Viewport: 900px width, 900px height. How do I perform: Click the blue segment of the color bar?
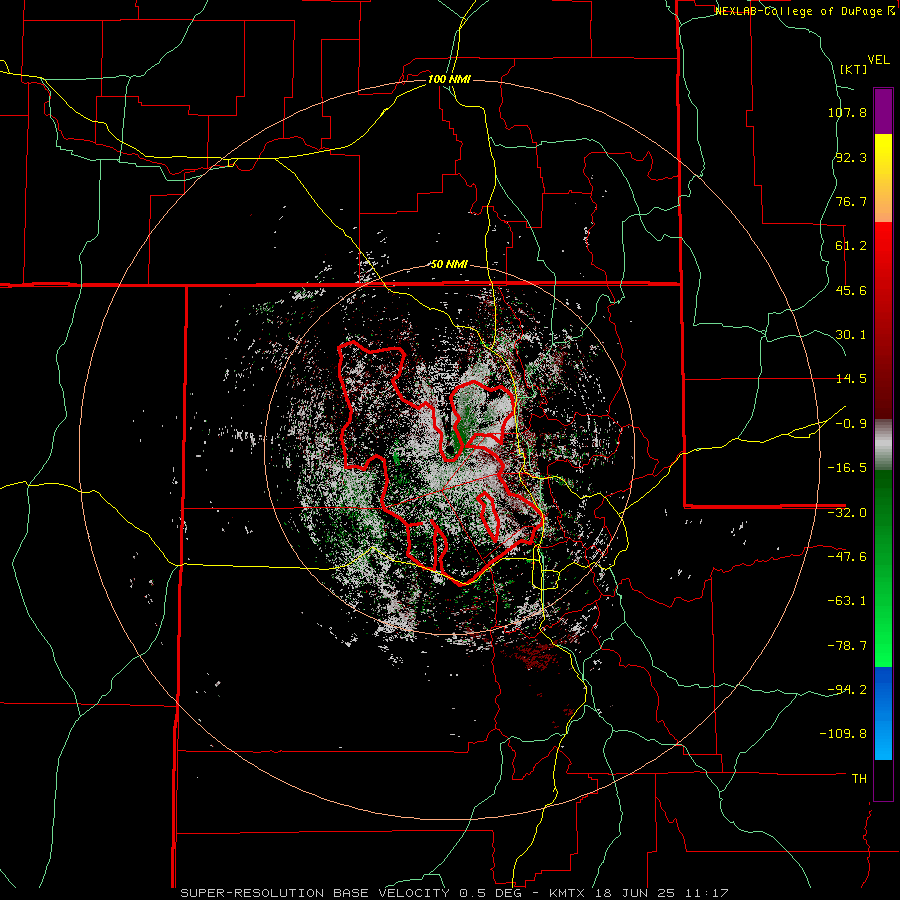click(883, 713)
